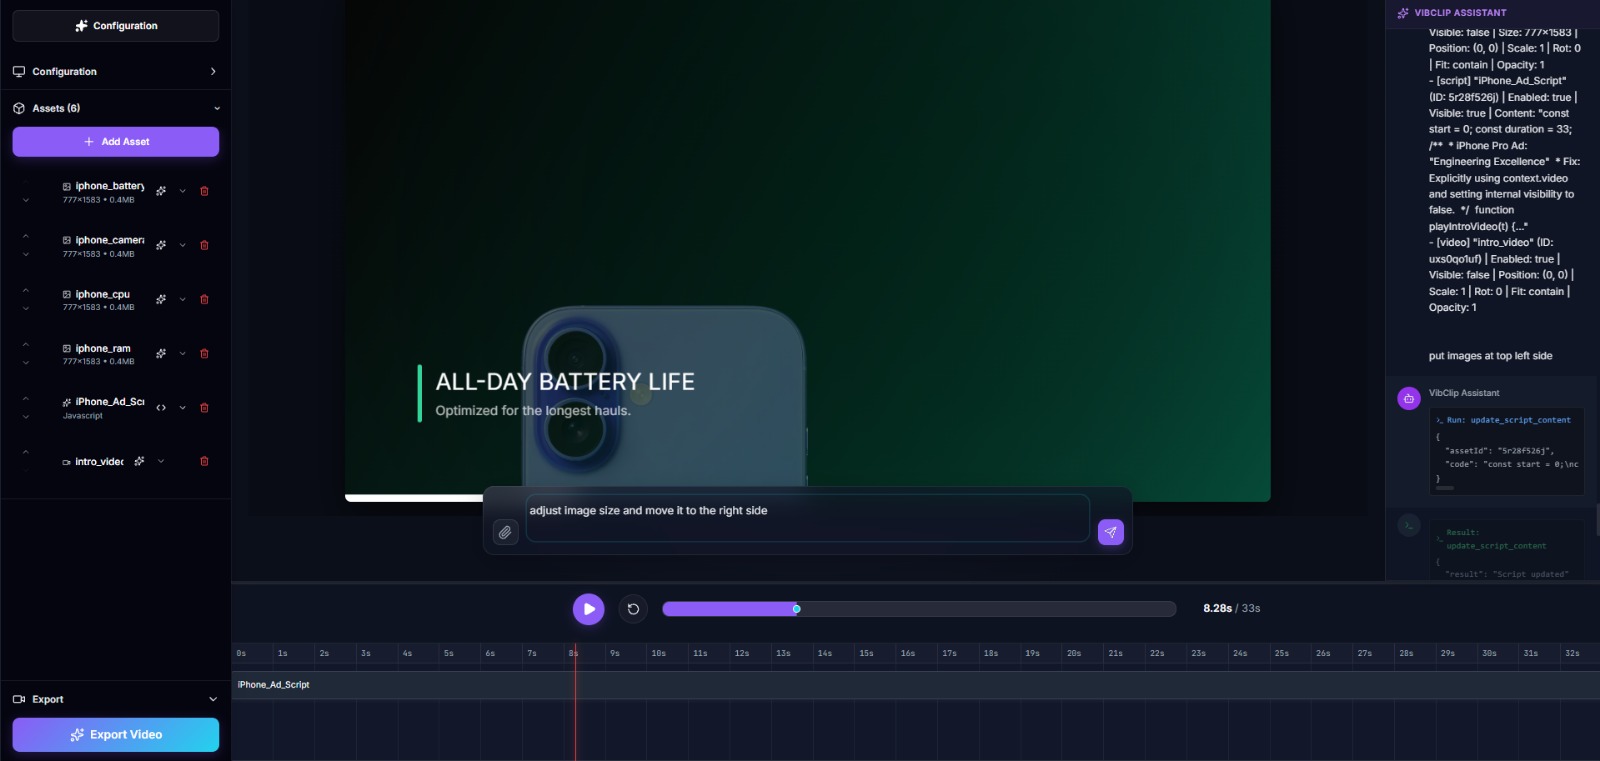Click sparkle AI icon for iphone_battery

coord(161,191)
